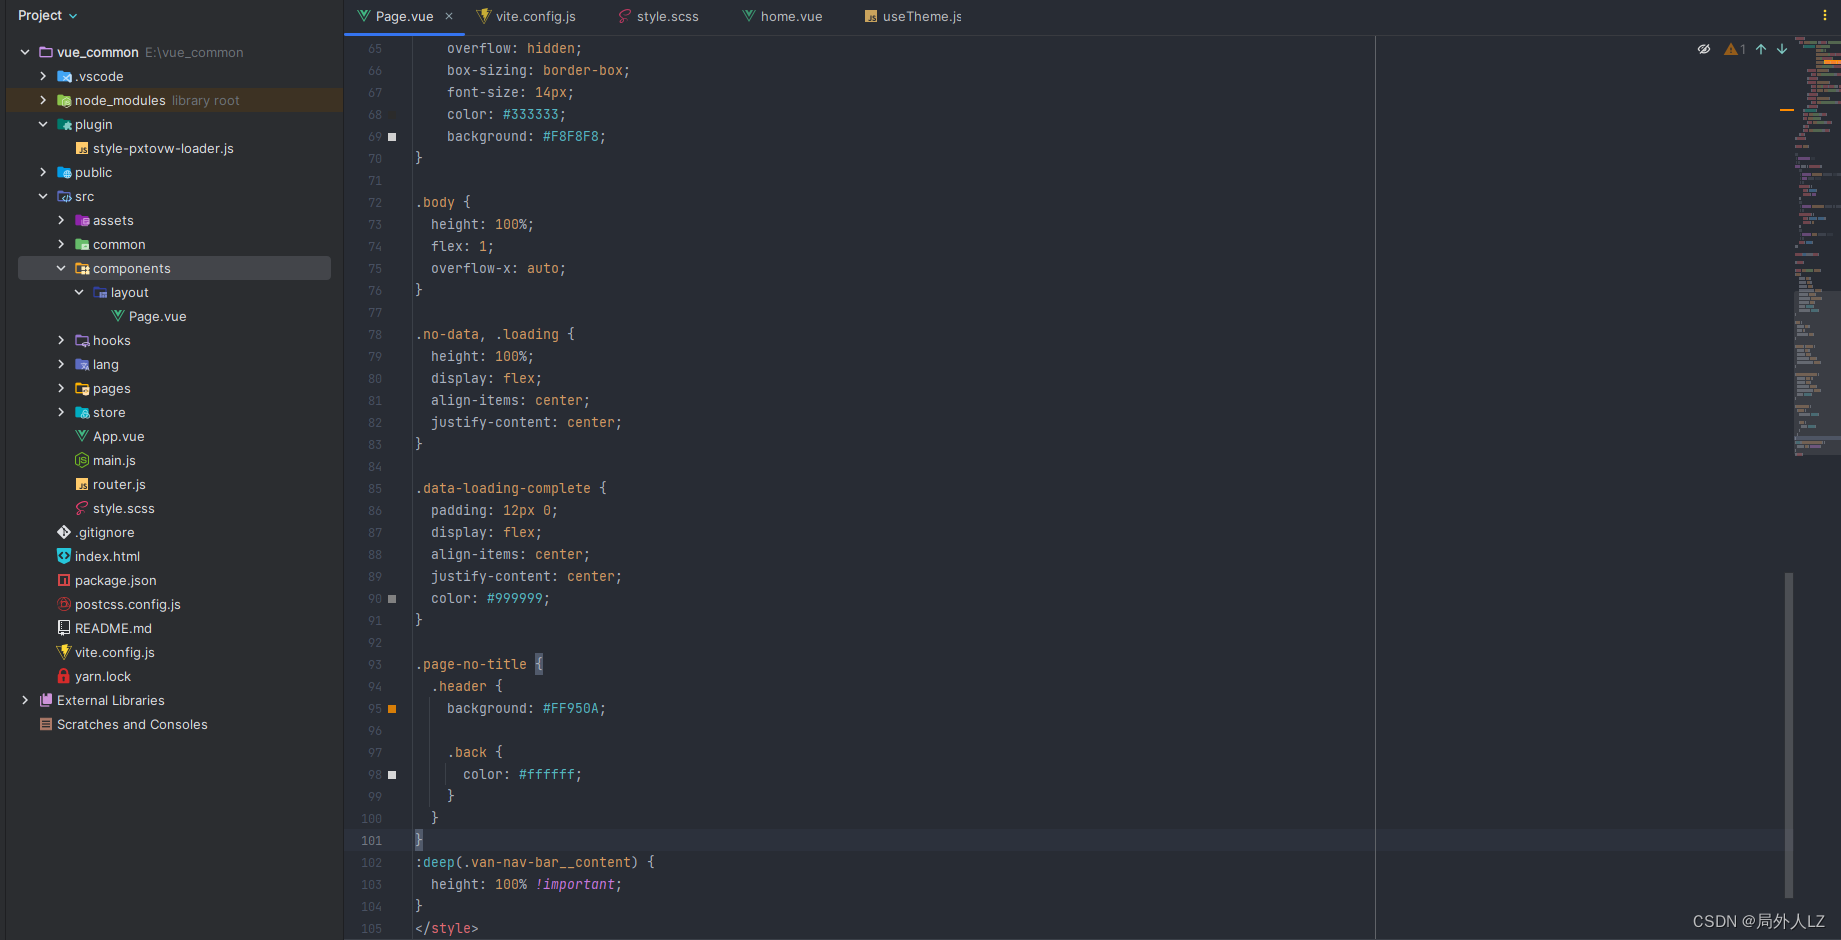This screenshot has height=940, width=1841.
Task: Click the store folder icon
Action: point(82,412)
